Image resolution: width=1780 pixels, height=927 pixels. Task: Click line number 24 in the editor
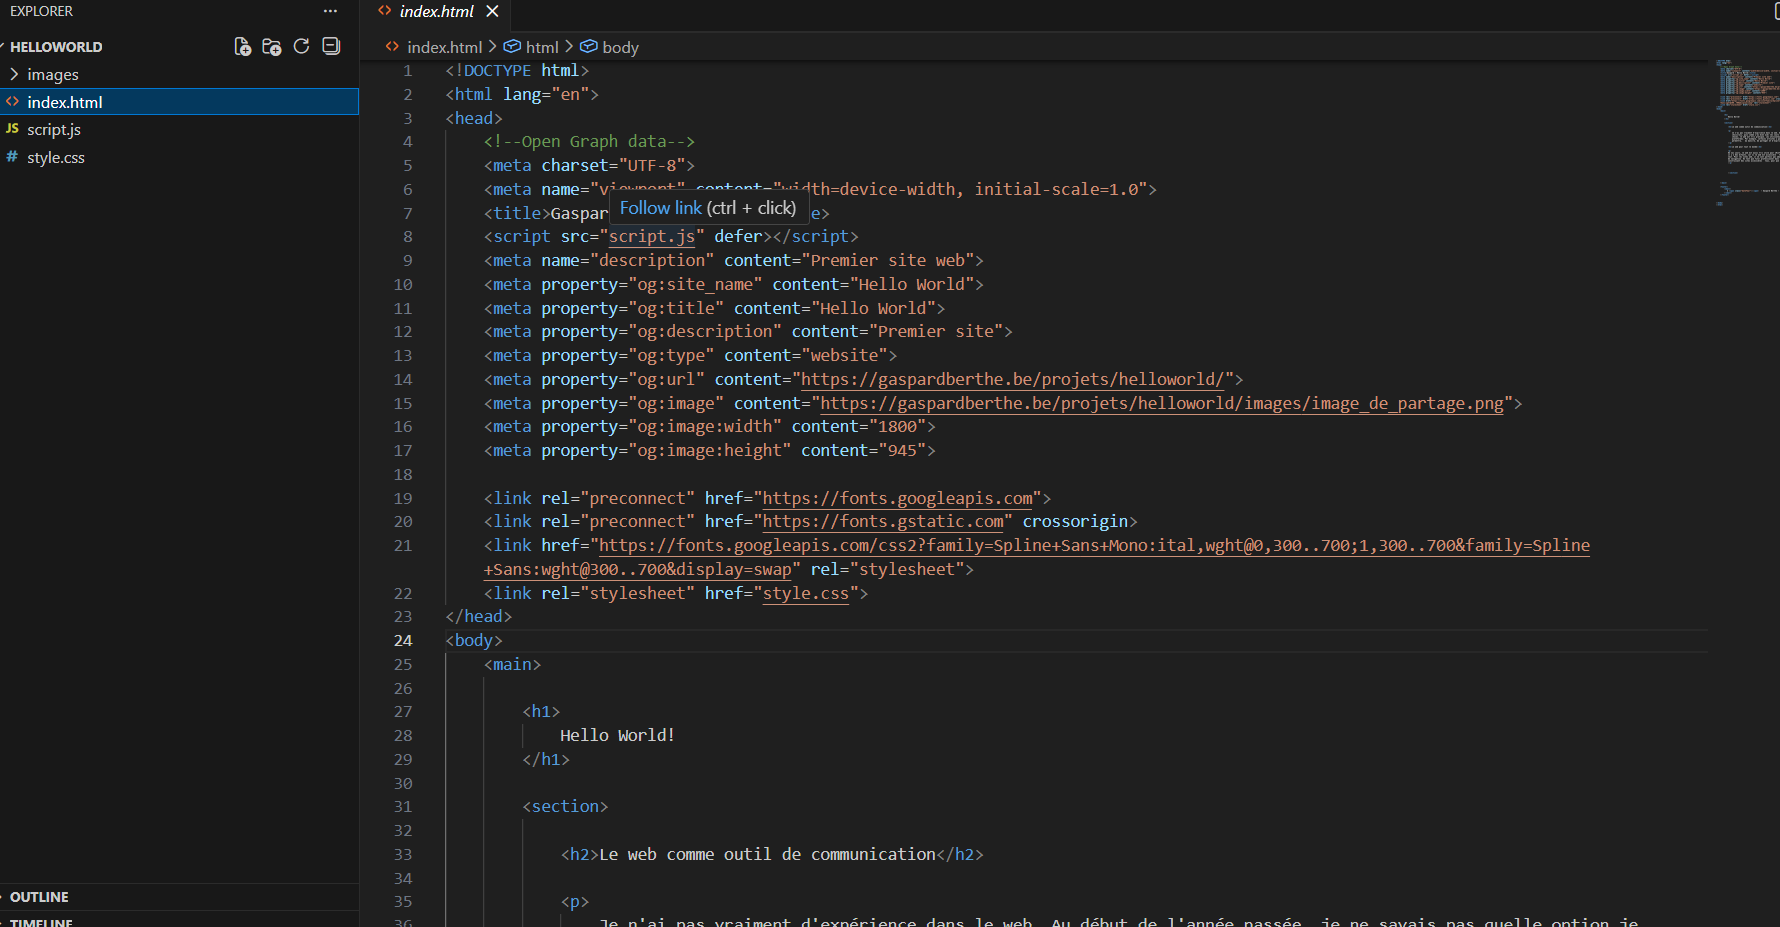pyautogui.click(x=404, y=640)
